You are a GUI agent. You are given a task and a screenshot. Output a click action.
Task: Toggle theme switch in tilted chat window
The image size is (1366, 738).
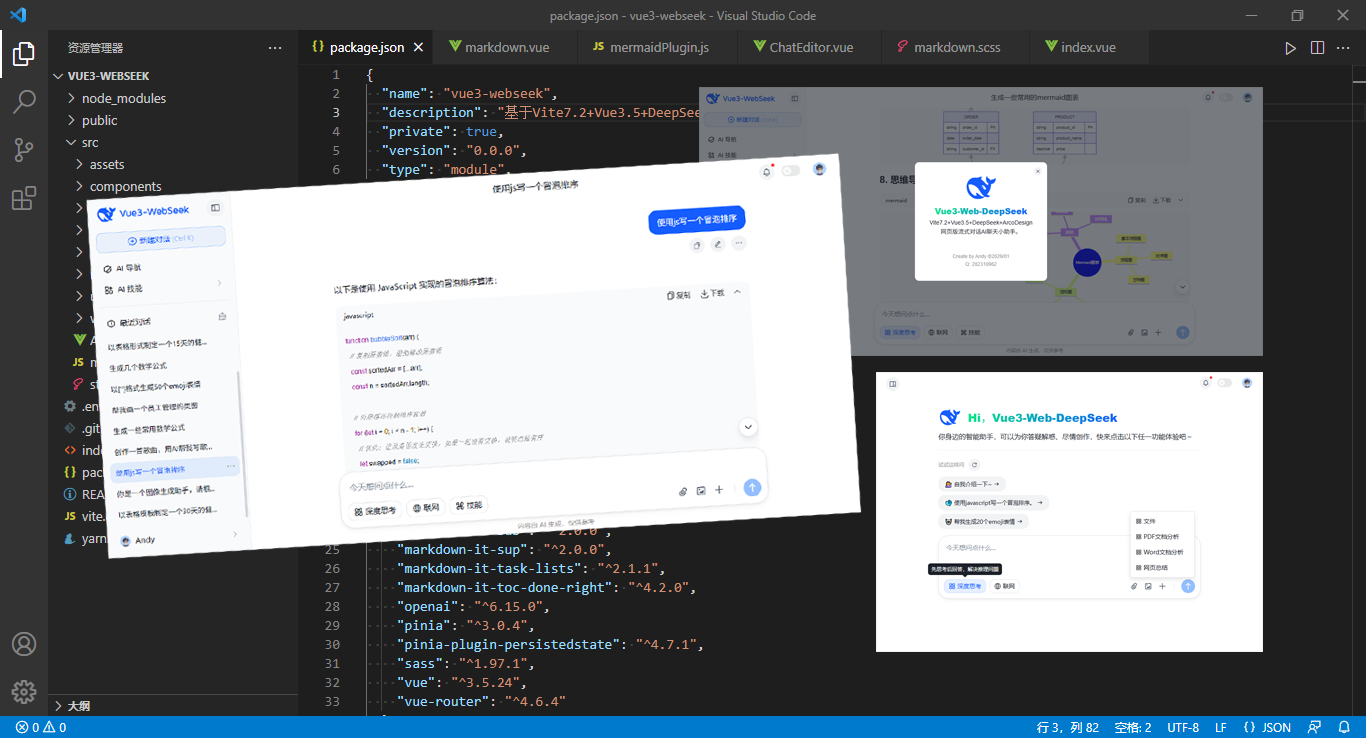coord(791,171)
